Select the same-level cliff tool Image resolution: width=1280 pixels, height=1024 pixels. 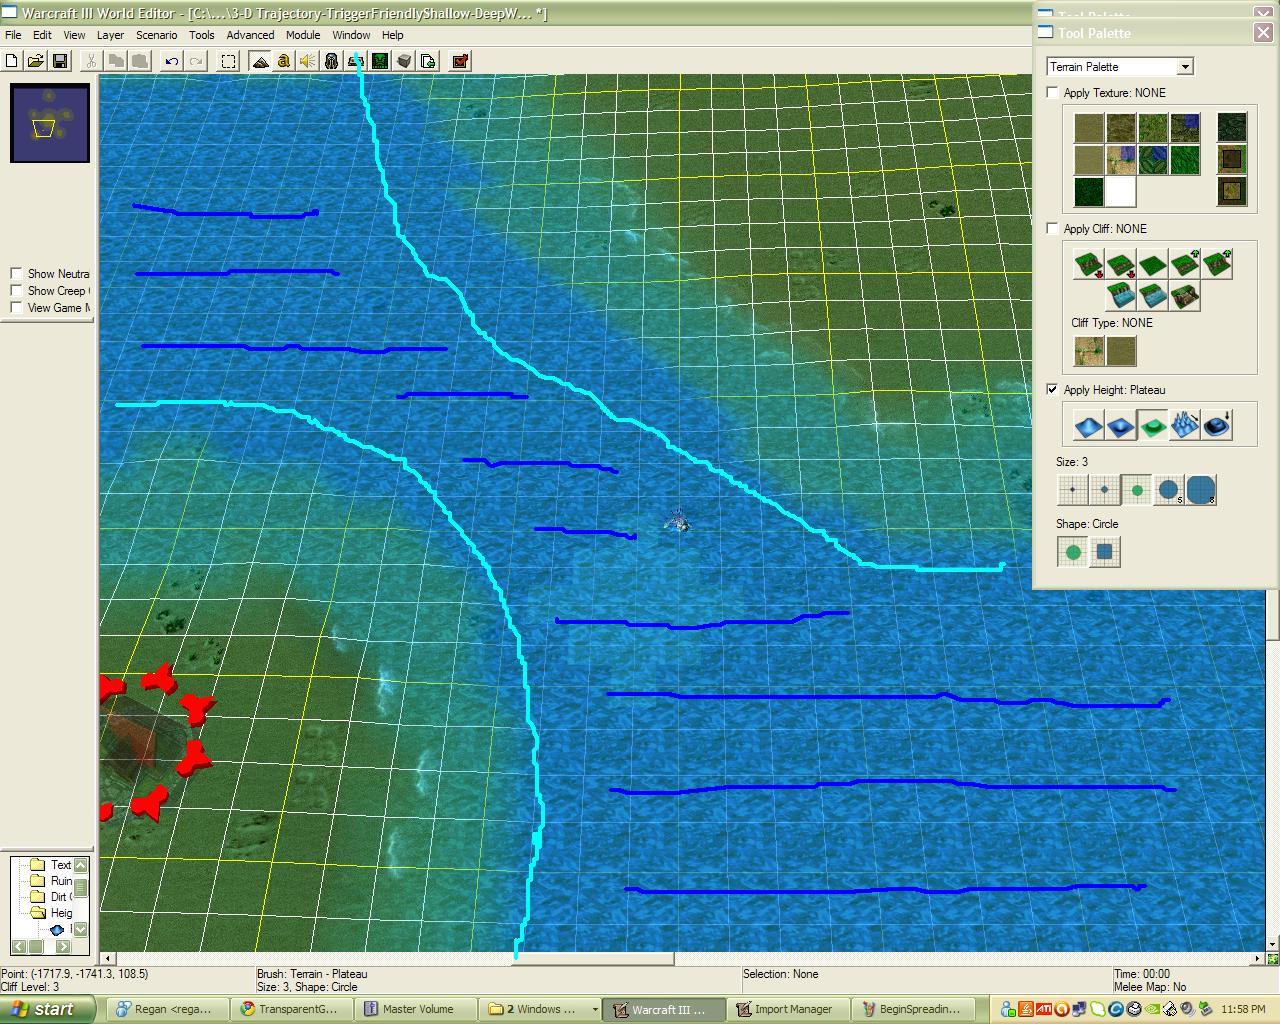(x=1152, y=264)
